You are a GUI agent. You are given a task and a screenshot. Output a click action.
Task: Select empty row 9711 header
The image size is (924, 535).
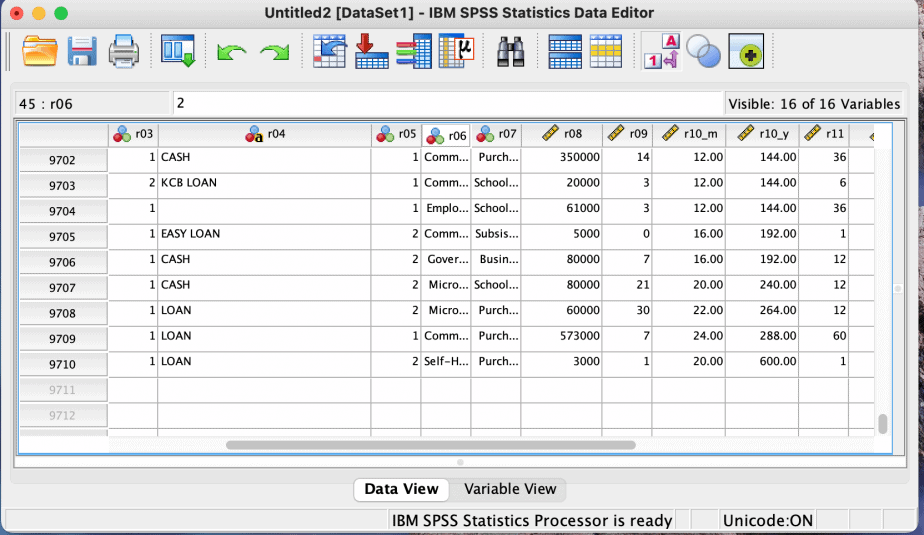(63, 390)
